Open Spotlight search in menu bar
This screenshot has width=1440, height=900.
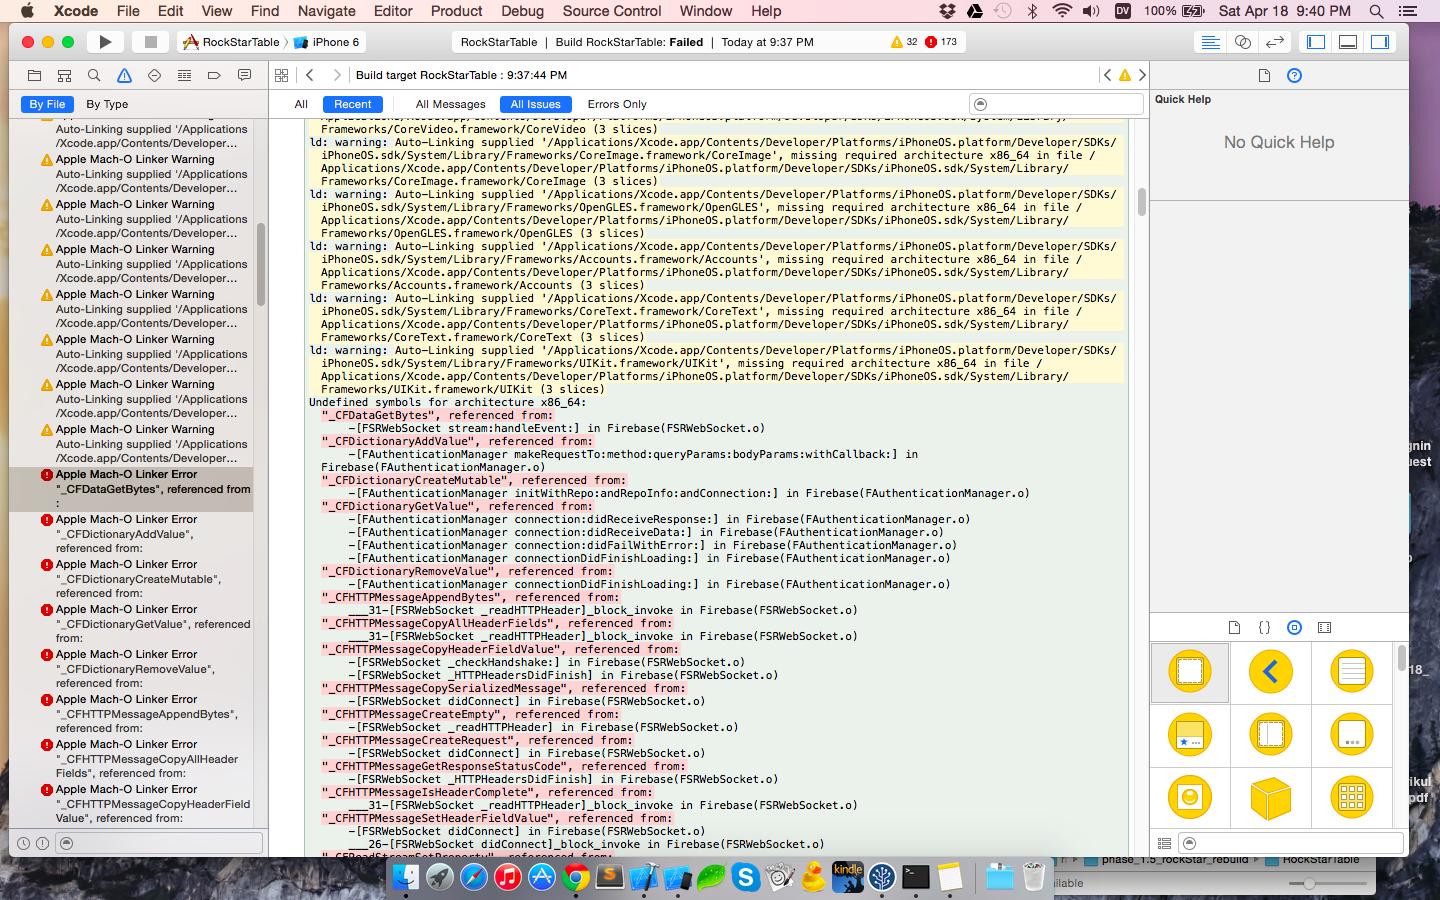tap(1377, 11)
